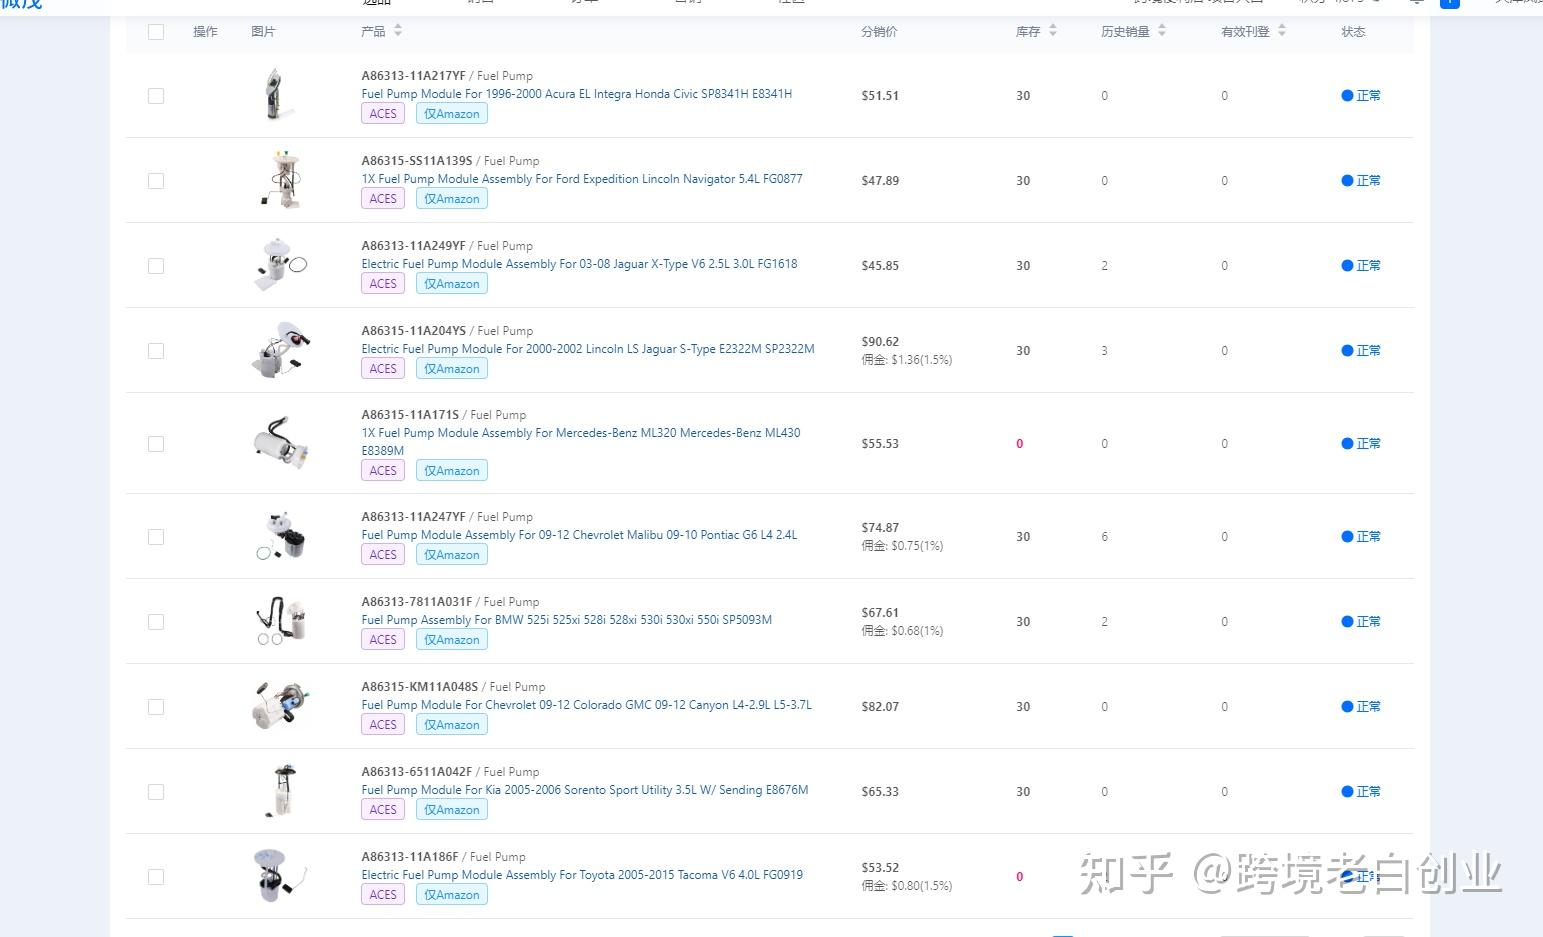Click 仅Amazon tag on Toyota Tacoma row
Image resolution: width=1543 pixels, height=937 pixels.
click(x=451, y=895)
